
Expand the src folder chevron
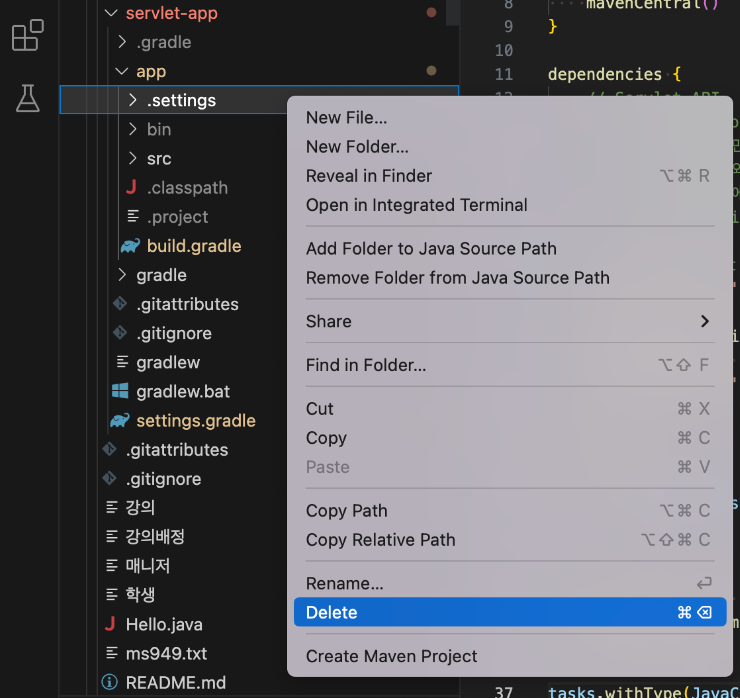pyautogui.click(x=133, y=159)
